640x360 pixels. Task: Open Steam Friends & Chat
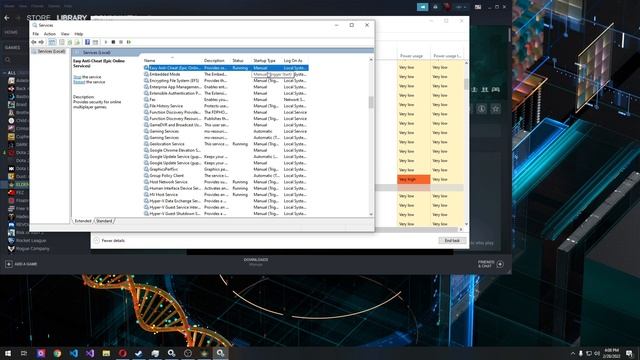tap(491, 264)
